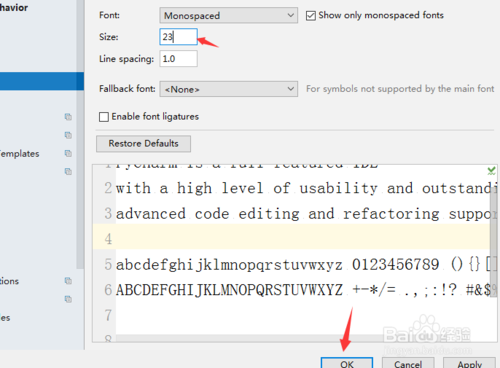The height and width of the screenshot is (368, 500).
Task: Click the Cancel button
Action: (x=408, y=363)
